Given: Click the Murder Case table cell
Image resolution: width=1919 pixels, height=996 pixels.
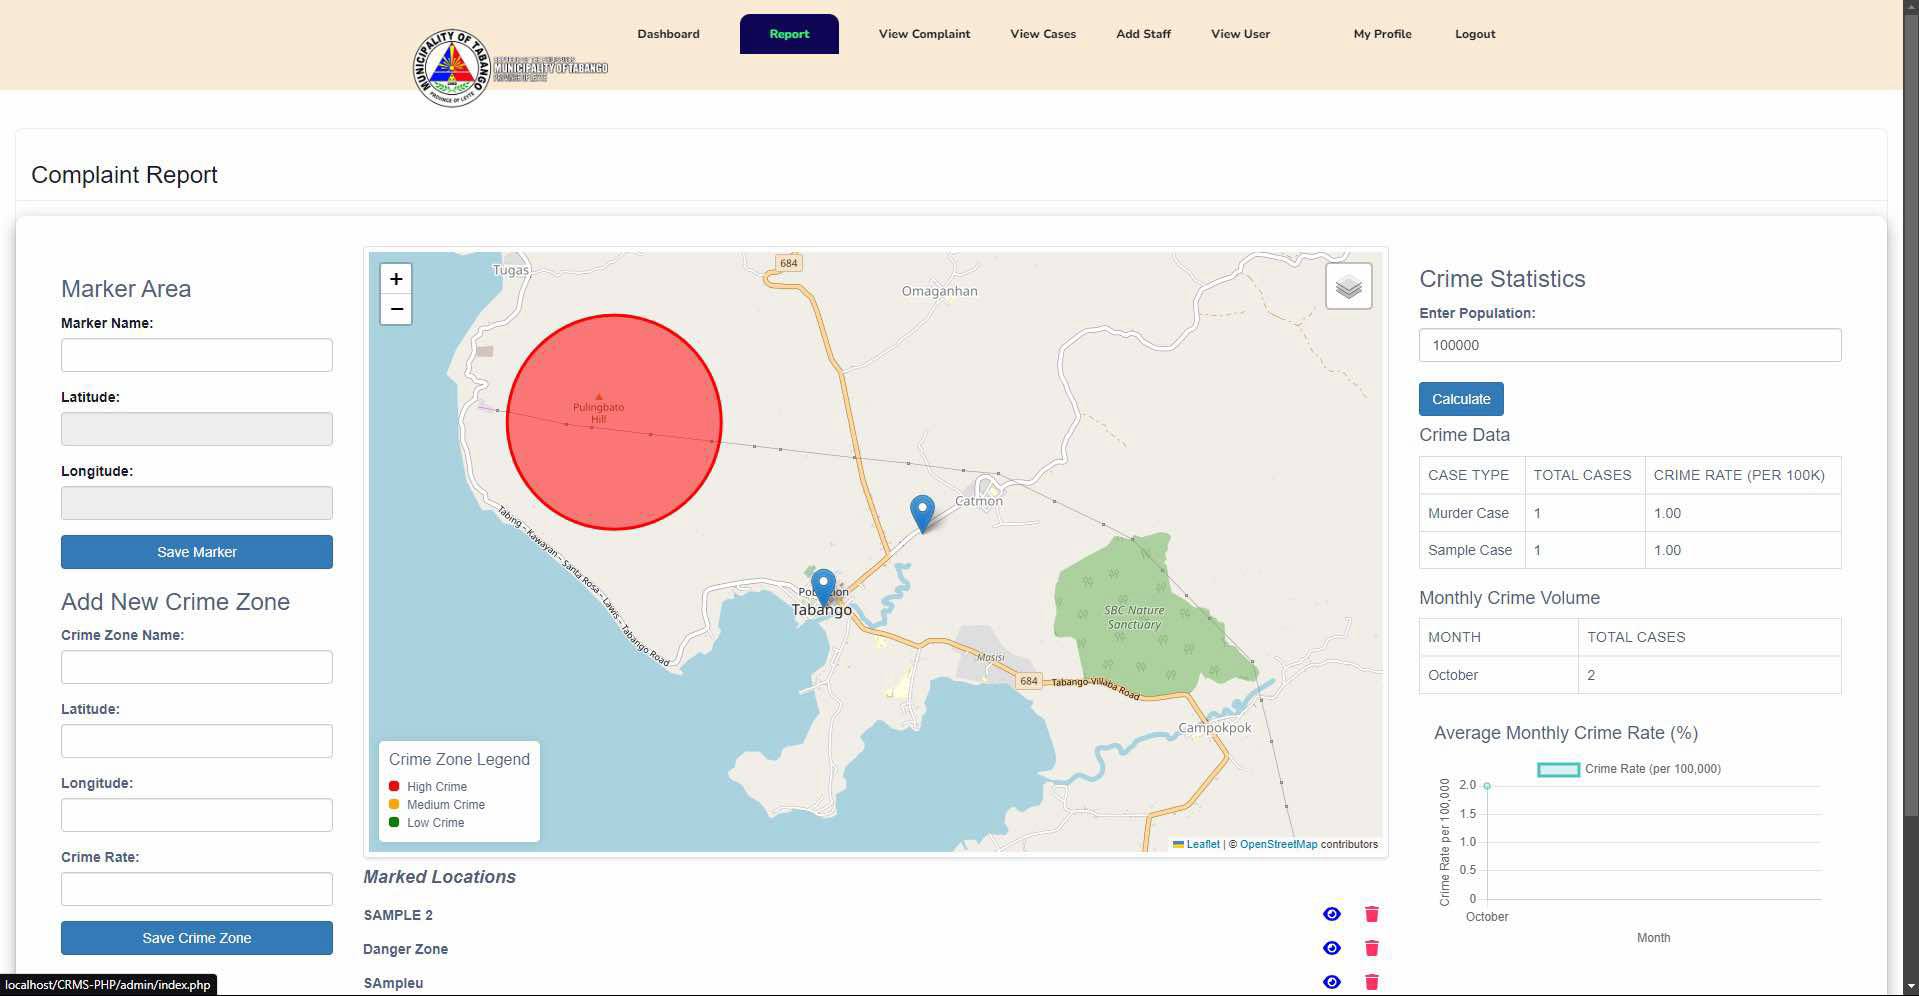Looking at the screenshot, I should tap(1472, 513).
